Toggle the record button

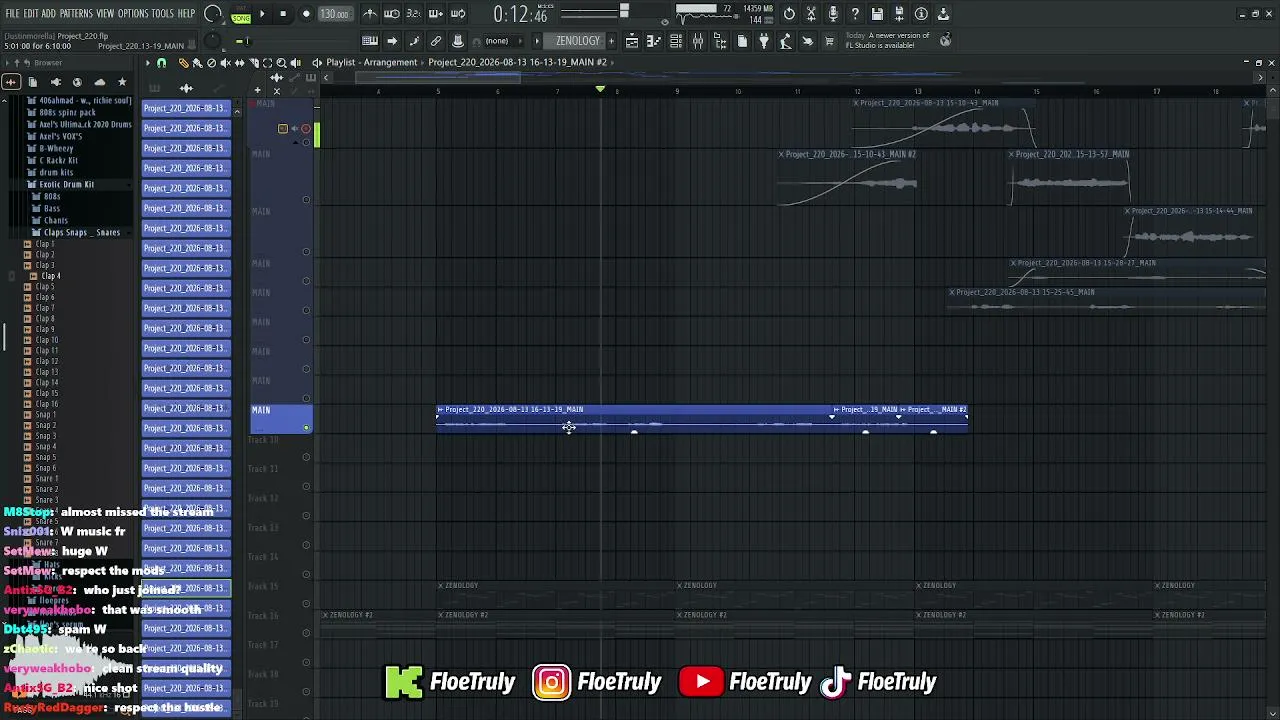[x=306, y=14]
